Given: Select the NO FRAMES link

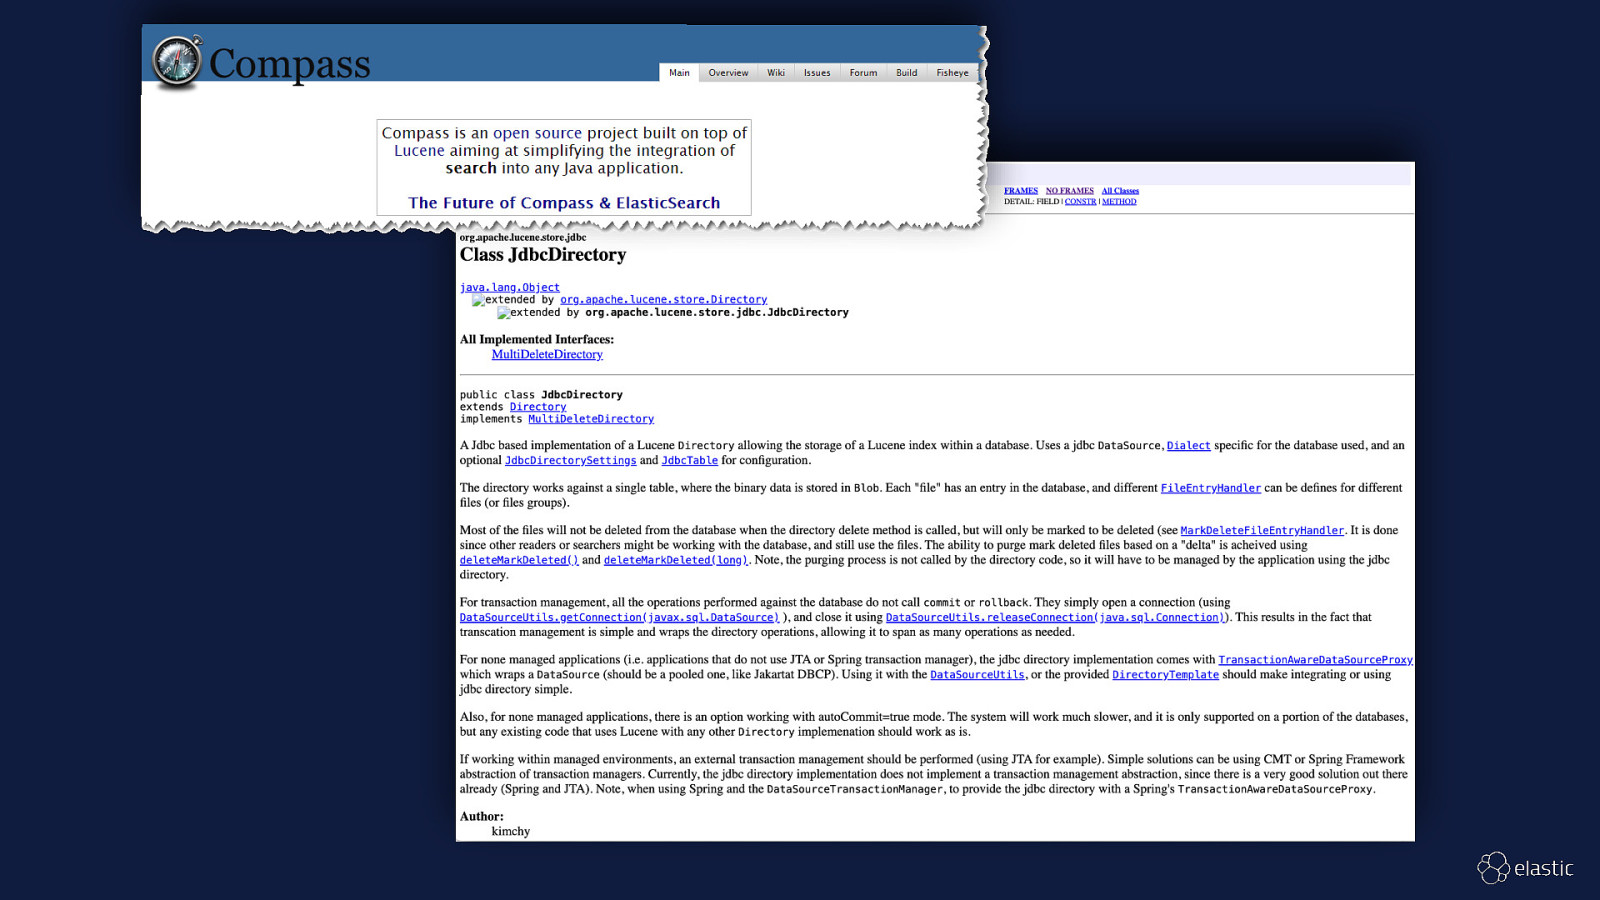Looking at the screenshot, I should tap(1070, 191).
